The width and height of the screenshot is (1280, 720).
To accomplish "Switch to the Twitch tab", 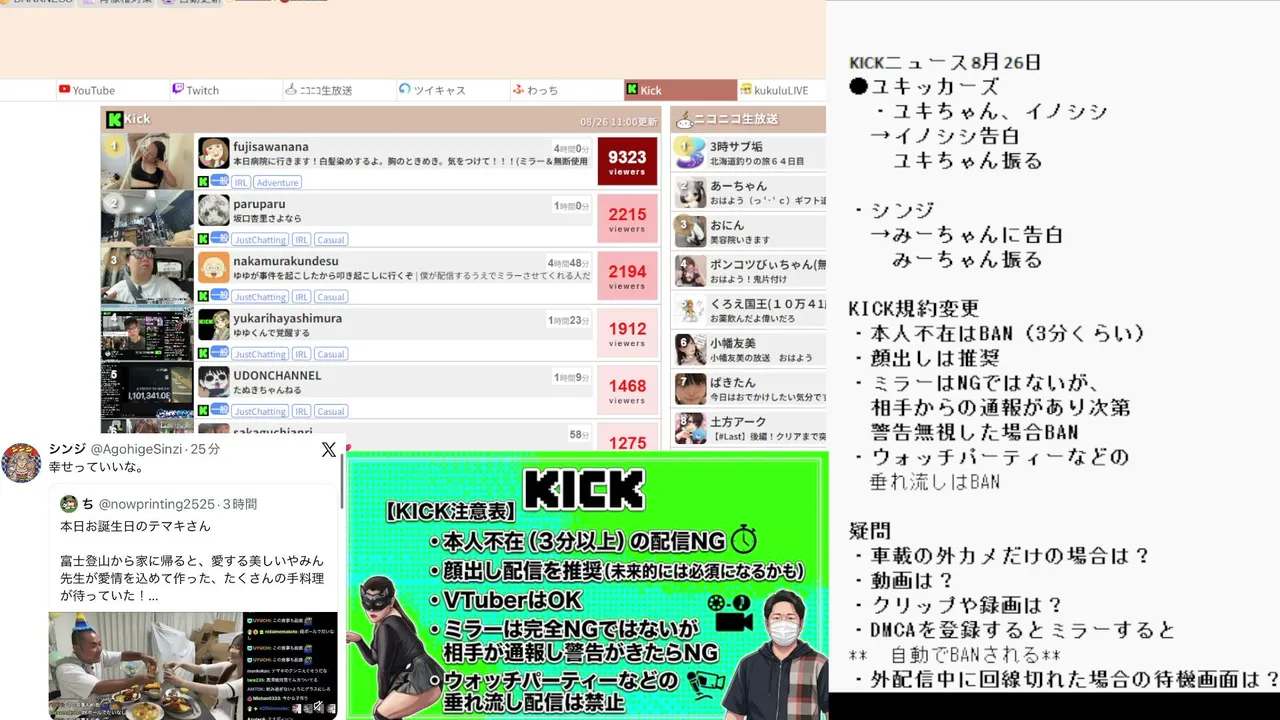I will click(196, 90).
